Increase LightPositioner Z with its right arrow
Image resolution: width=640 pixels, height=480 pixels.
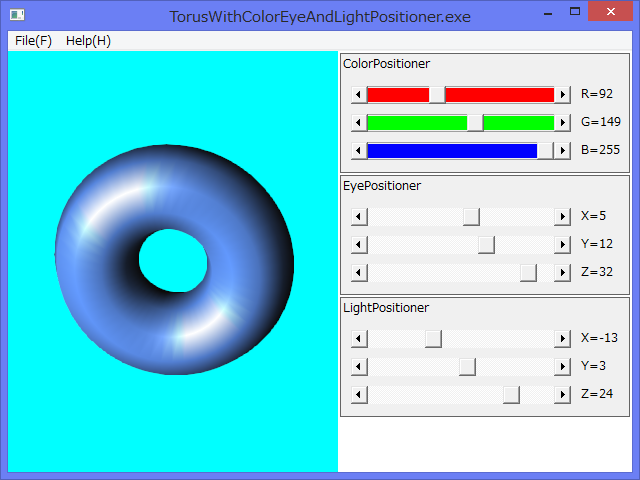562,395
